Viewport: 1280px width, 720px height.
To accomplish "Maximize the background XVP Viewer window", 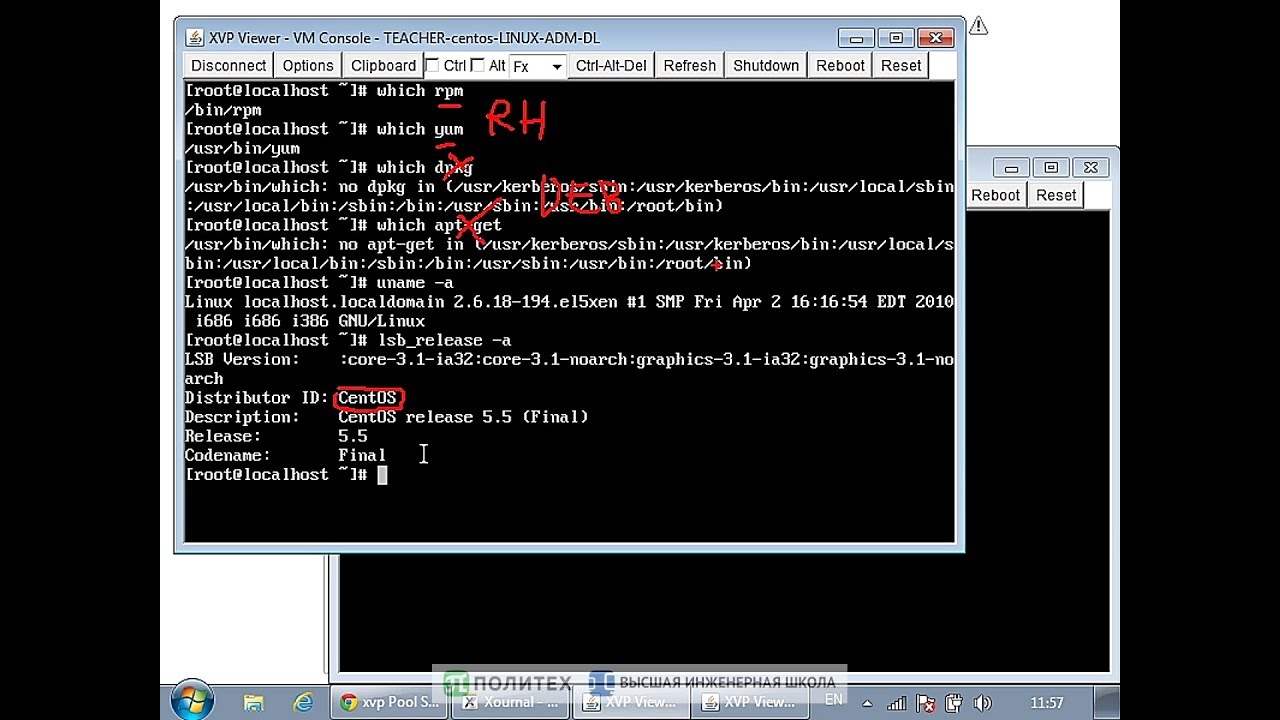I will [x=1051, y=167].
